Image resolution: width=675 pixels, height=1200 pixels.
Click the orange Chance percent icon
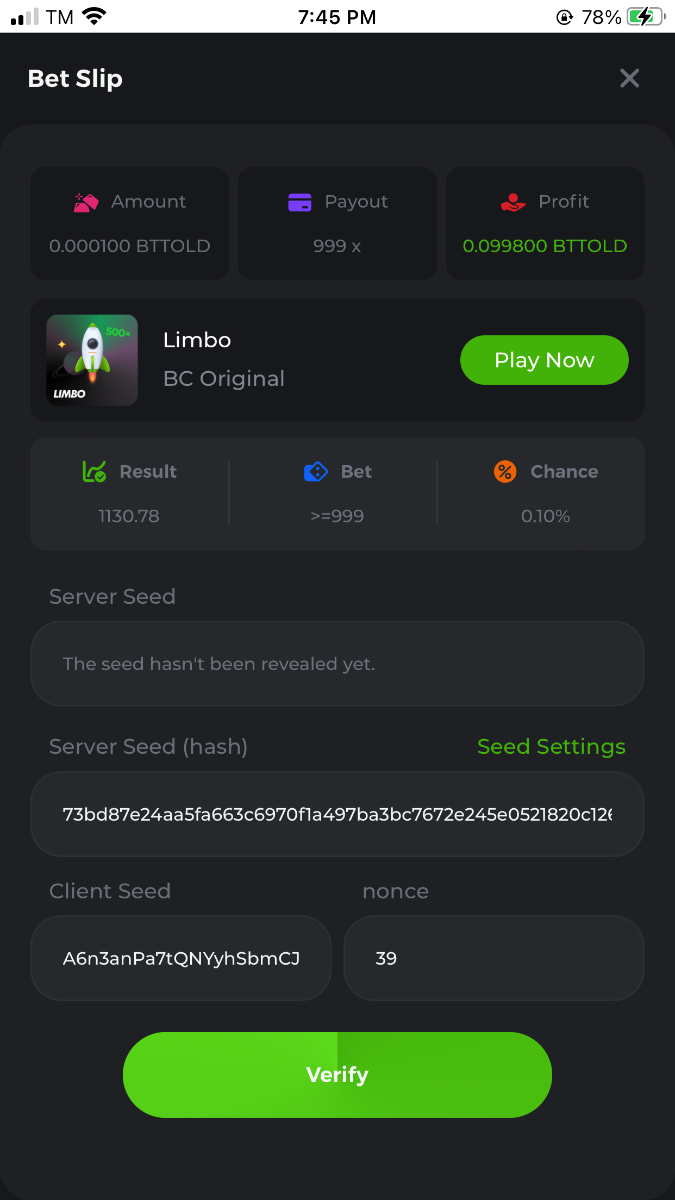point(505,472)
